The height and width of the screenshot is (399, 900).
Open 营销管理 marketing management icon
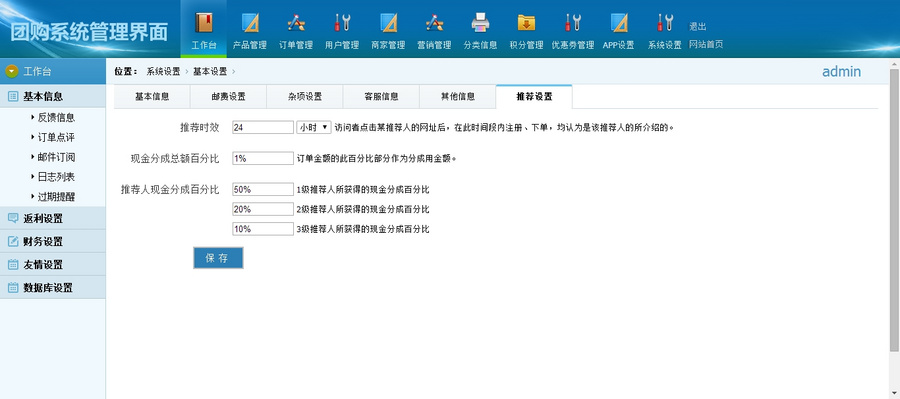point(435,23)
